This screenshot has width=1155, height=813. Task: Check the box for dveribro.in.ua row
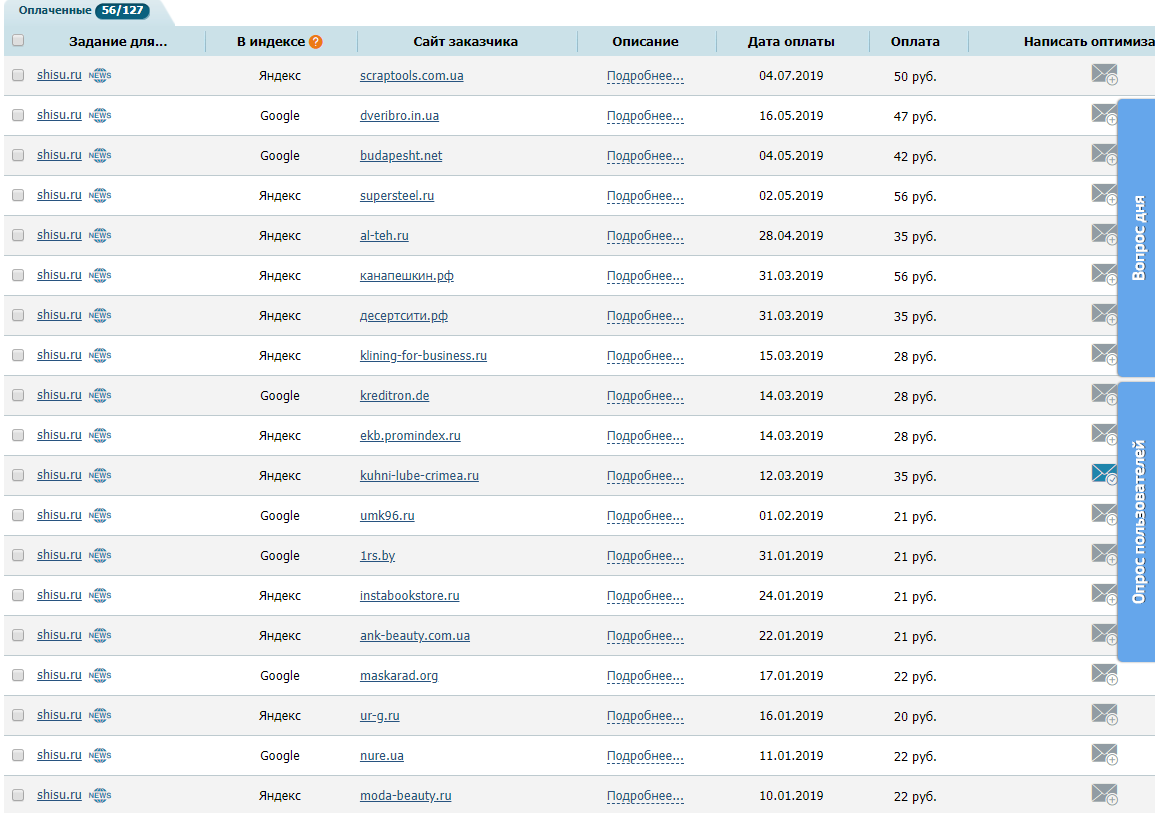pos(18,115)
